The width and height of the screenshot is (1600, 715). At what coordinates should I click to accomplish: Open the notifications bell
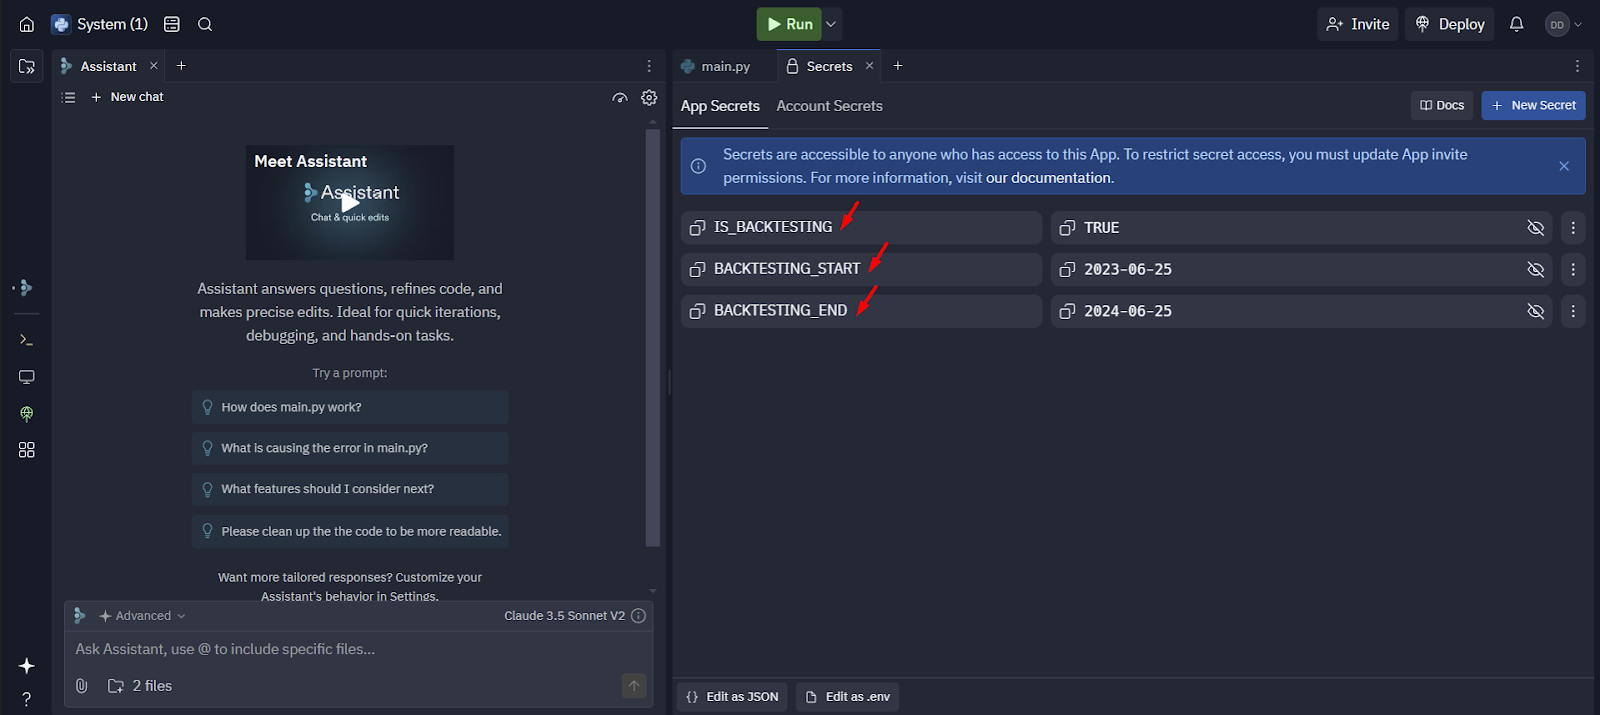tap(1516, 24)
